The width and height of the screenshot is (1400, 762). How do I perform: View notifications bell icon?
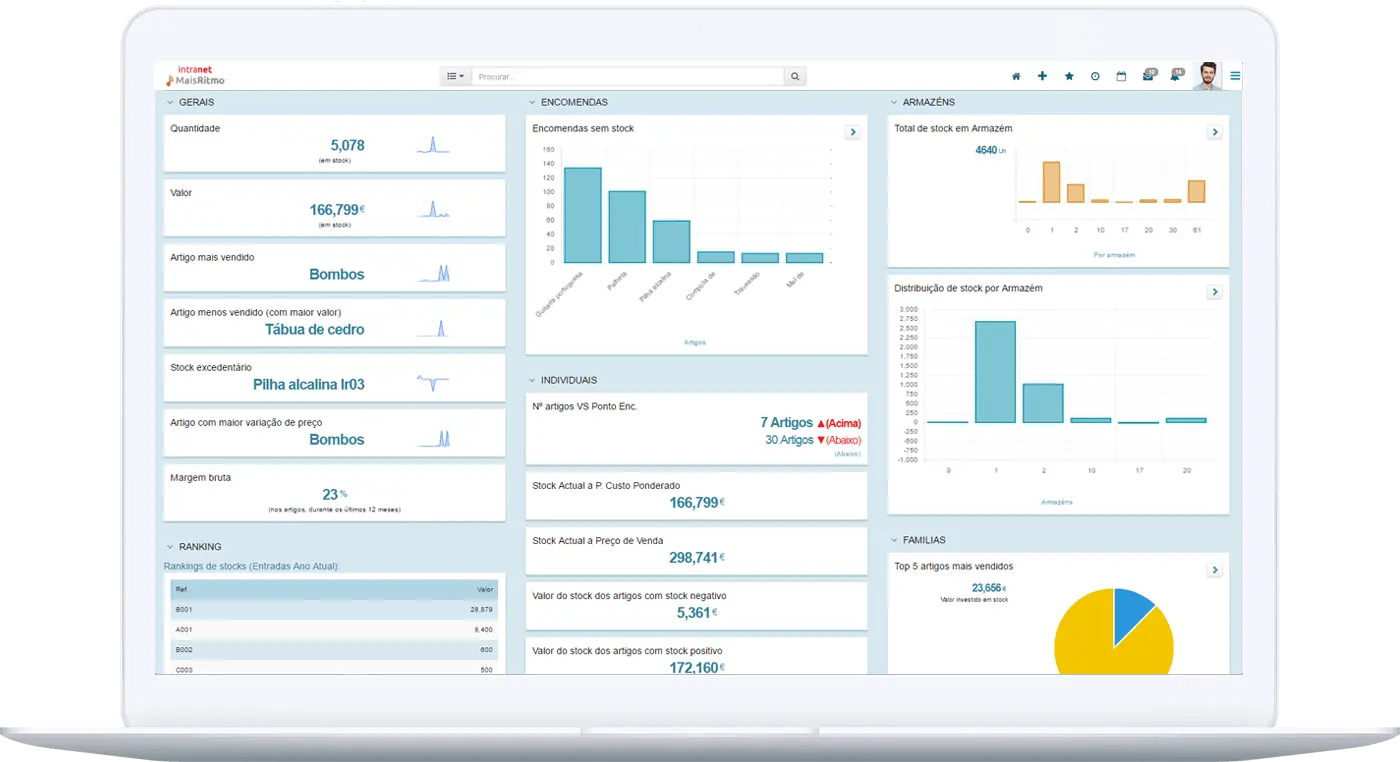pos(1175,76)
